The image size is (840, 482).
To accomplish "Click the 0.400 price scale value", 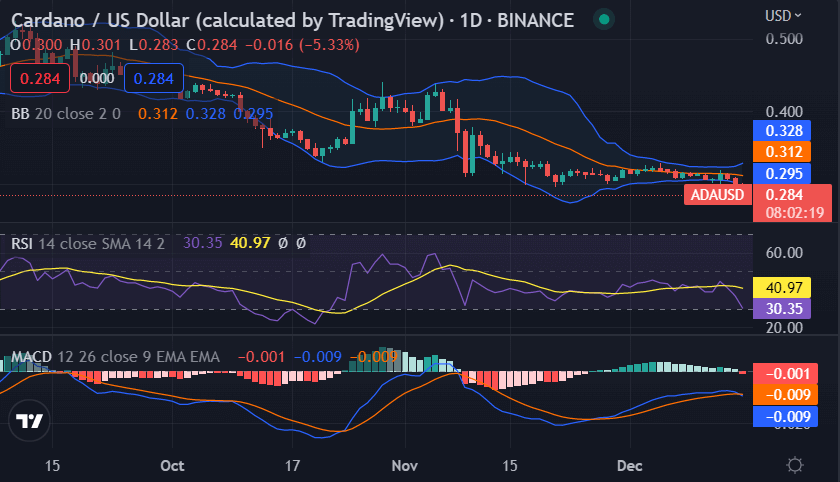I will [x=784, y=111].
